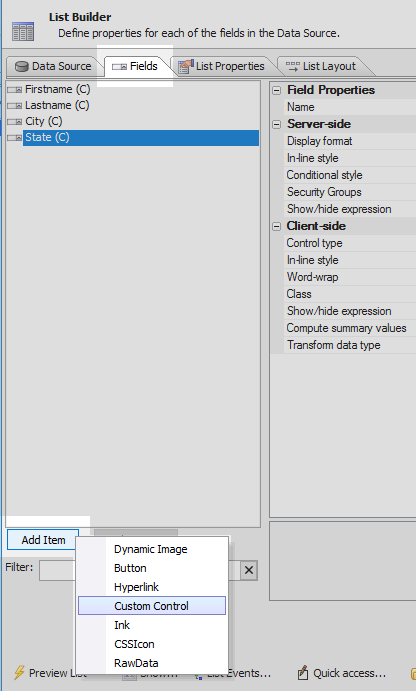This screenshot has height=691, width=416.
Task: Collapse the Client-side section
Action: click(276, 226)
